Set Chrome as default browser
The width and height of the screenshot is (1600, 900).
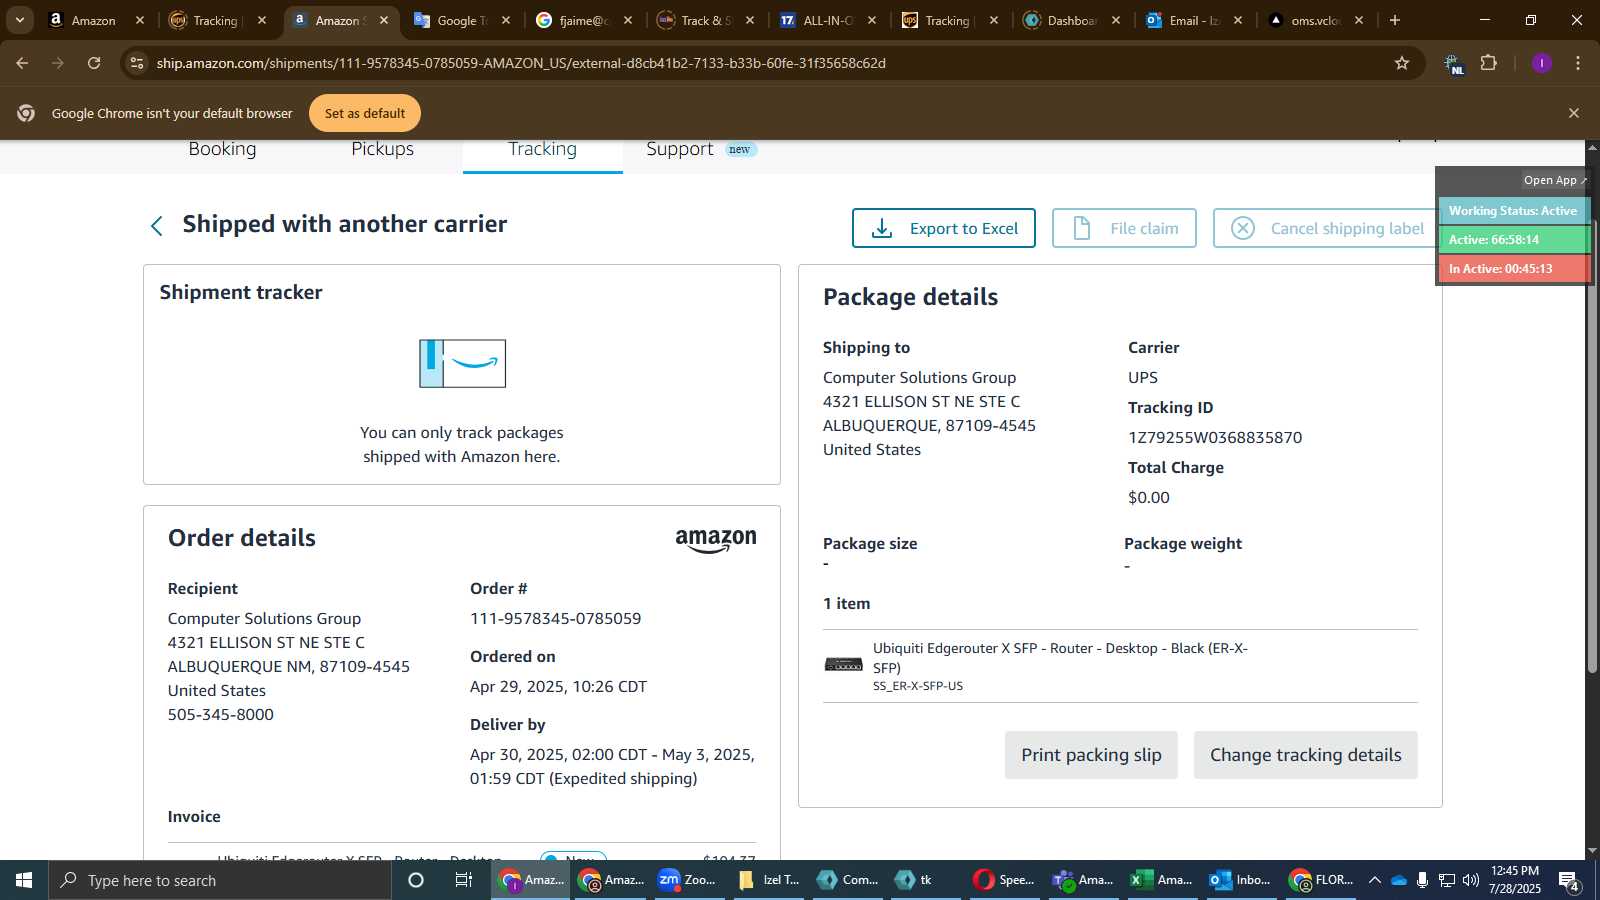point(365,113)
